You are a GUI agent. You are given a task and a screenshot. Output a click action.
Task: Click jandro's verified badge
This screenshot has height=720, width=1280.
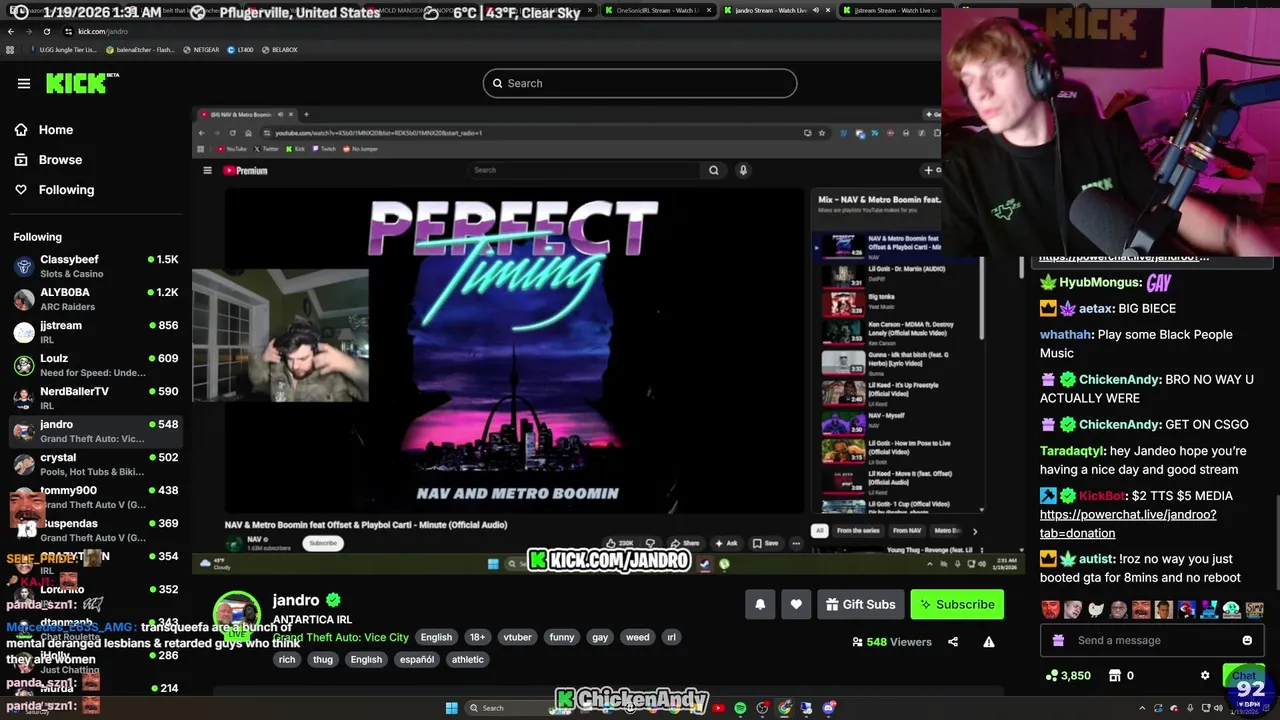click(x=333, y=600)
